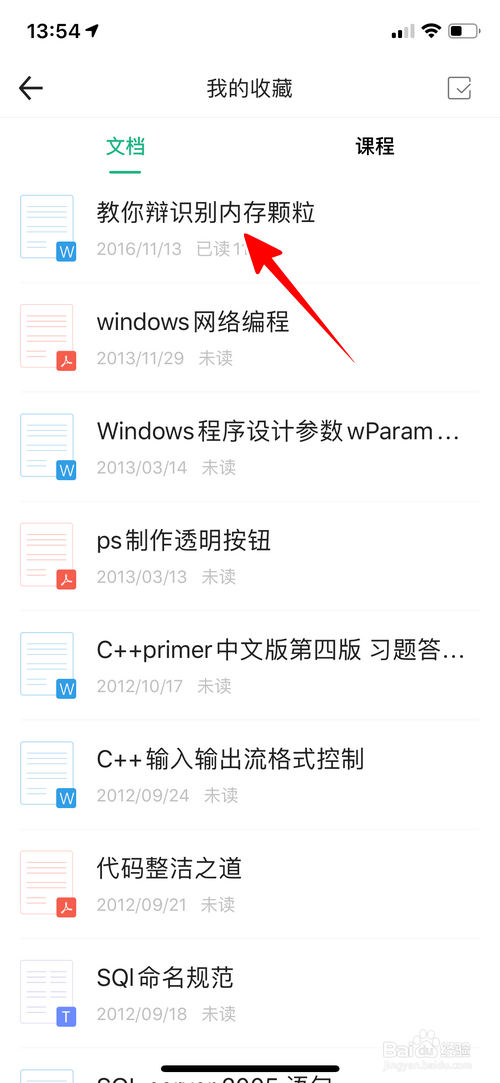Click PDF icon for ps制作透明按钮

coord(48,555)
